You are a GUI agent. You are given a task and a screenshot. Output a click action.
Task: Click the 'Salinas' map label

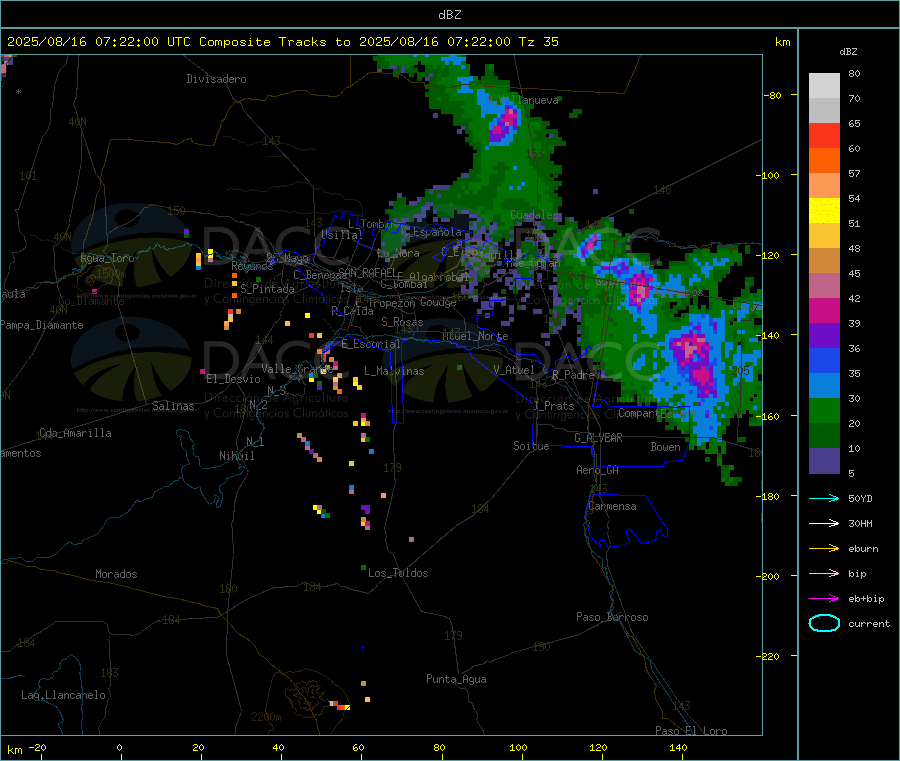[173, 406]
